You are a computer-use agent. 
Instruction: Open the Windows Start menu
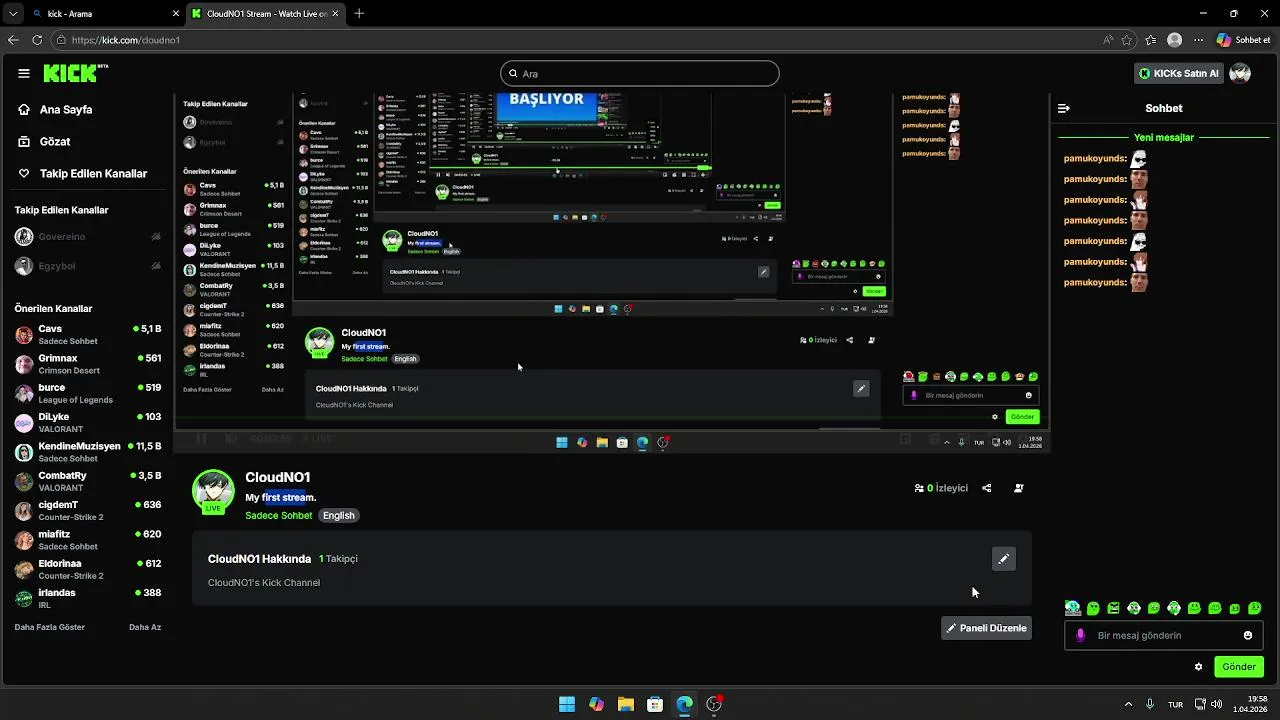567,704
